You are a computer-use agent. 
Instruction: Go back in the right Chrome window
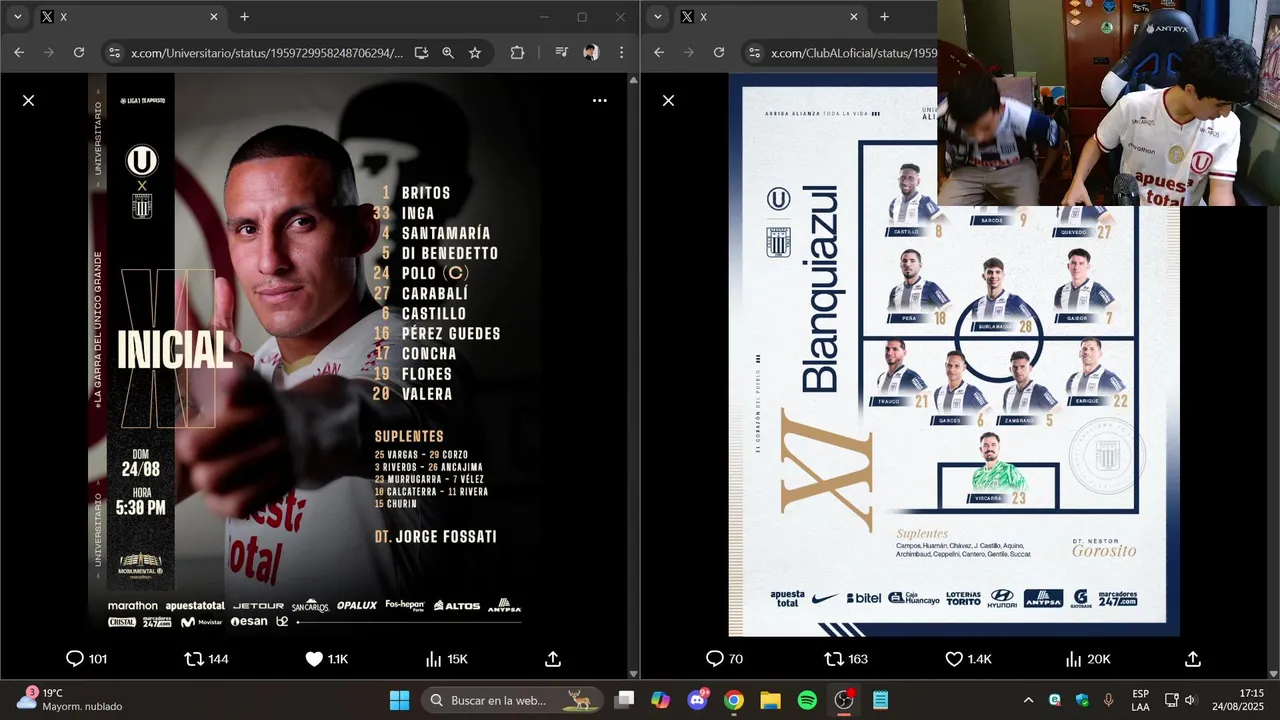pyautogui.click(x=659, y=52)
